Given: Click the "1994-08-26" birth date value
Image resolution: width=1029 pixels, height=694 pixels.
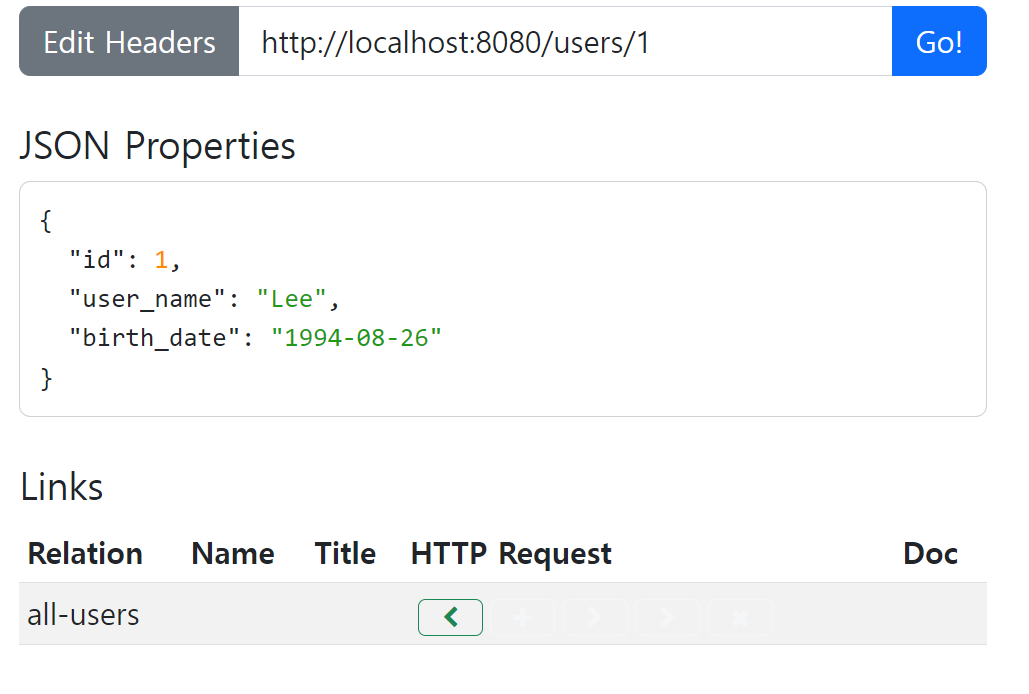Looking at the screenshot, I should point(357,338).
